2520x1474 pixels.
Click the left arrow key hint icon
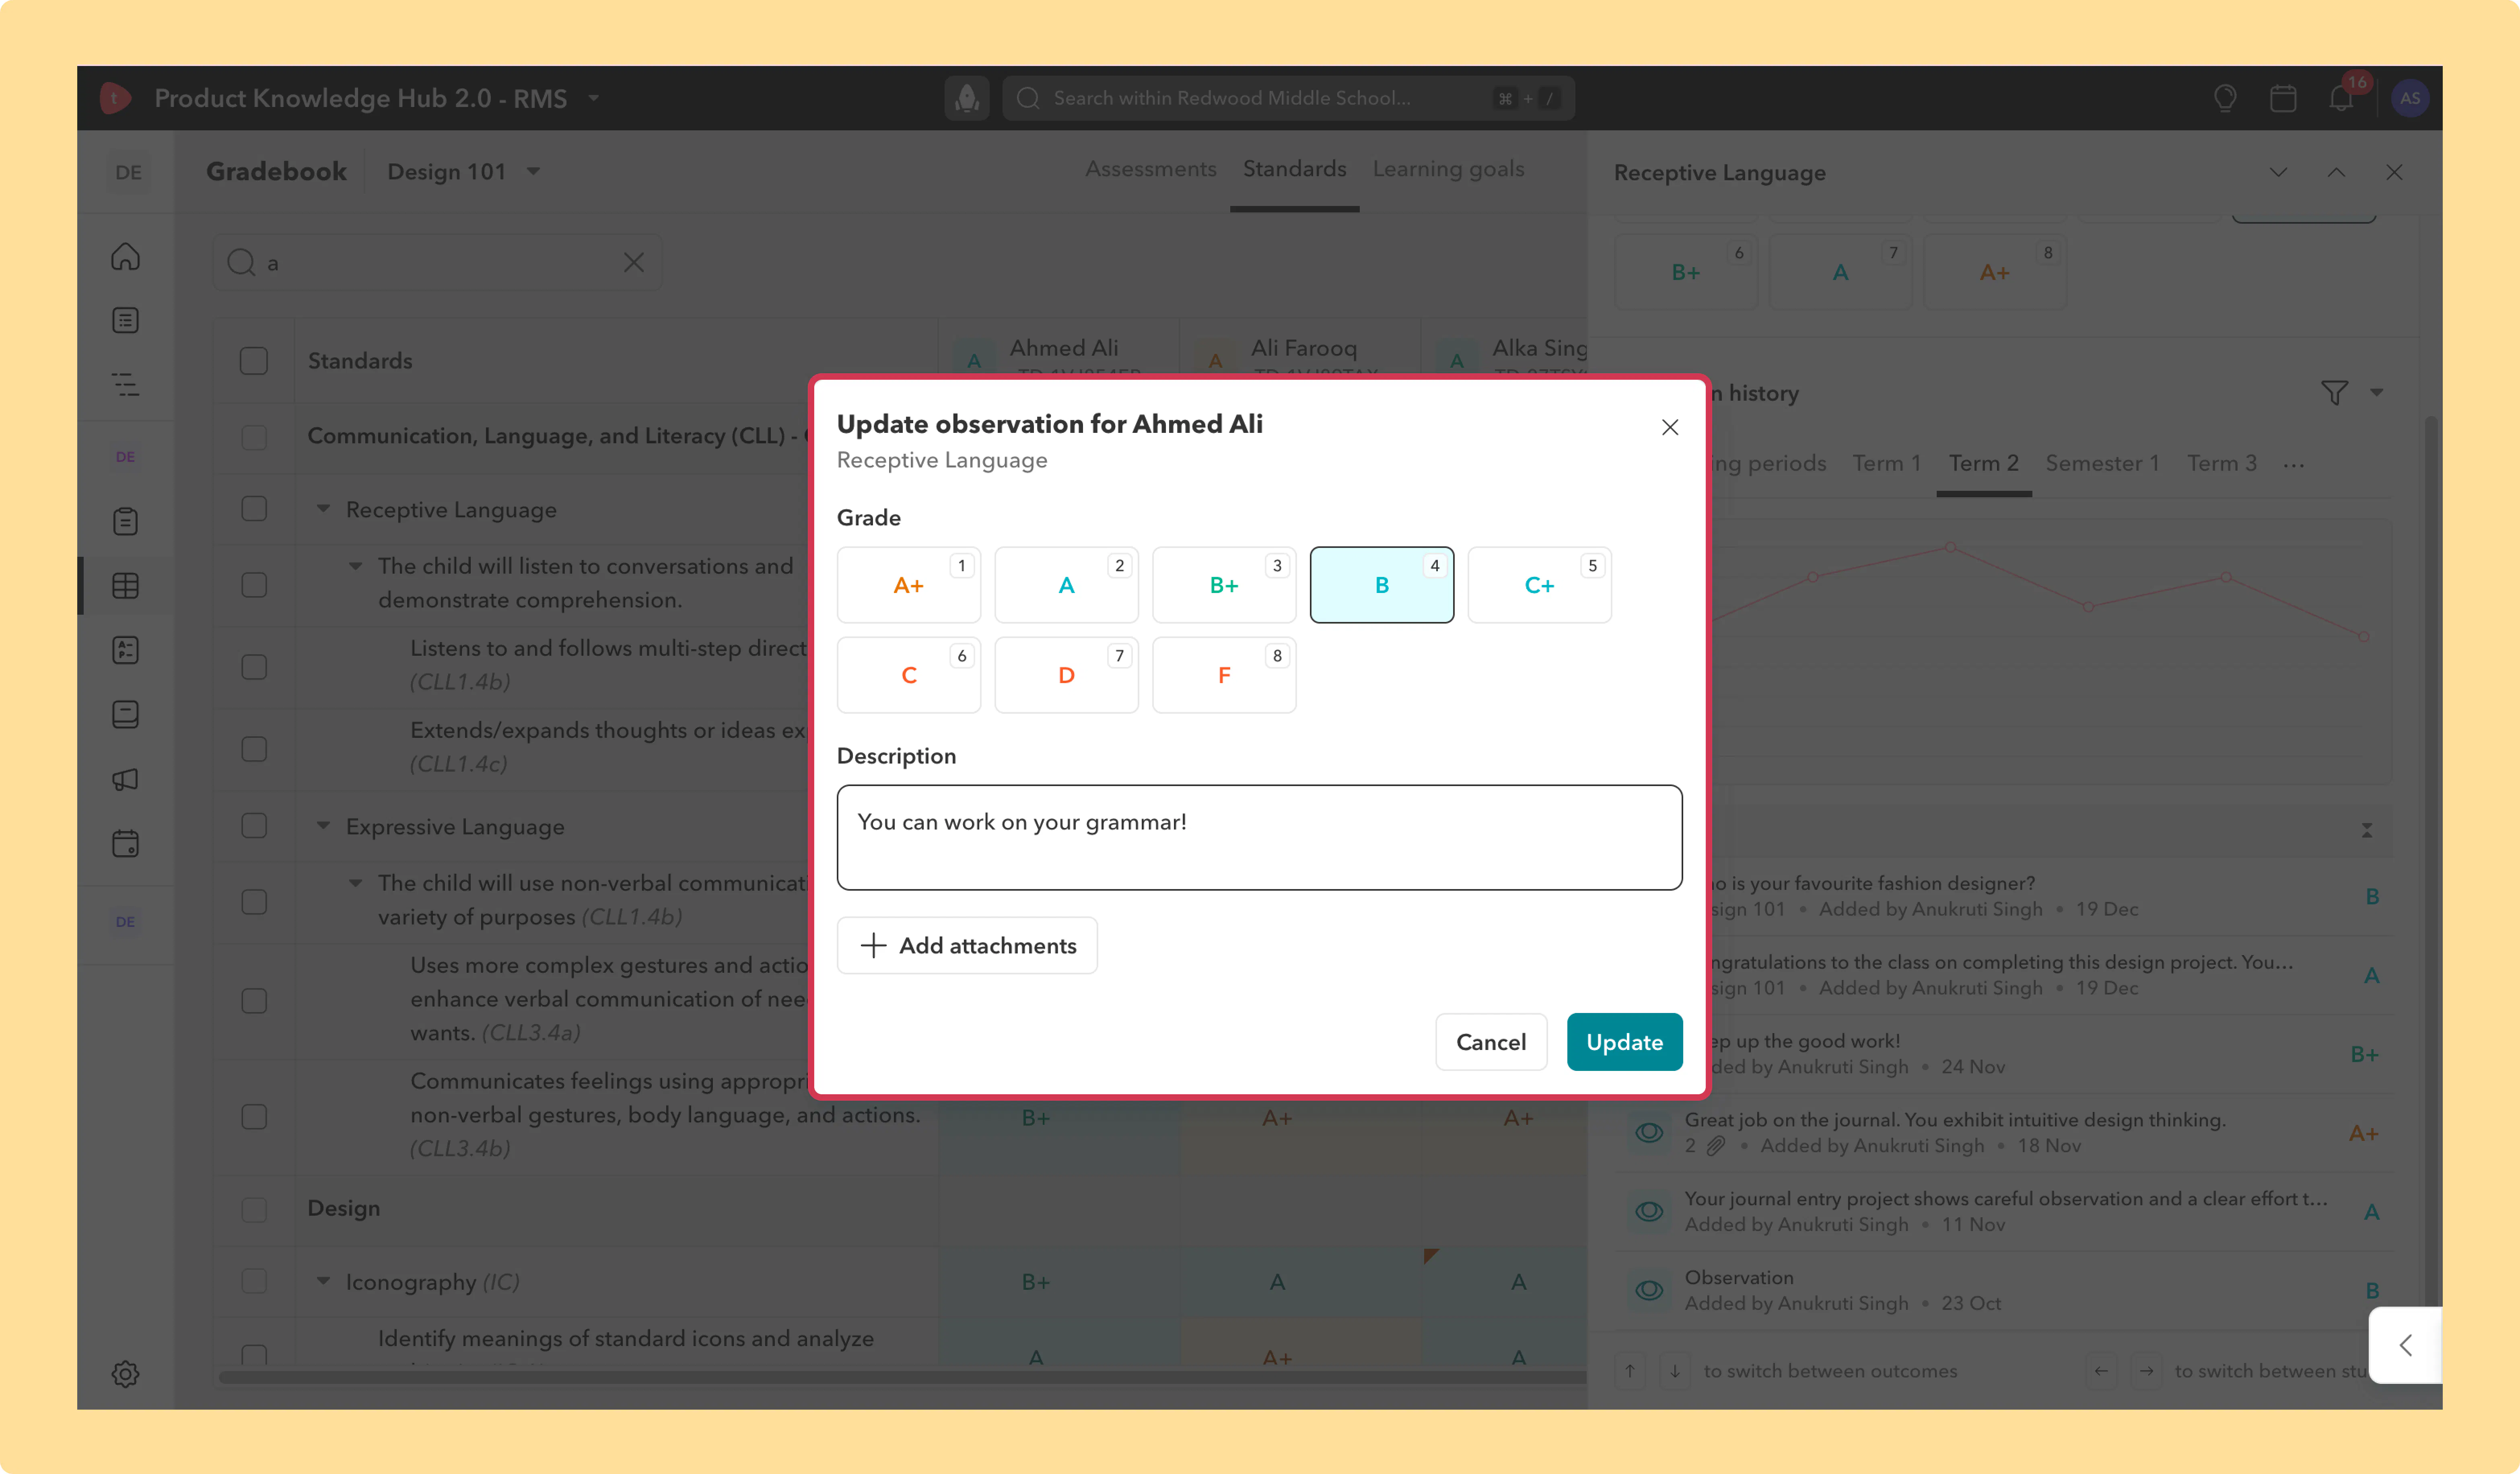point(2101,1371)
